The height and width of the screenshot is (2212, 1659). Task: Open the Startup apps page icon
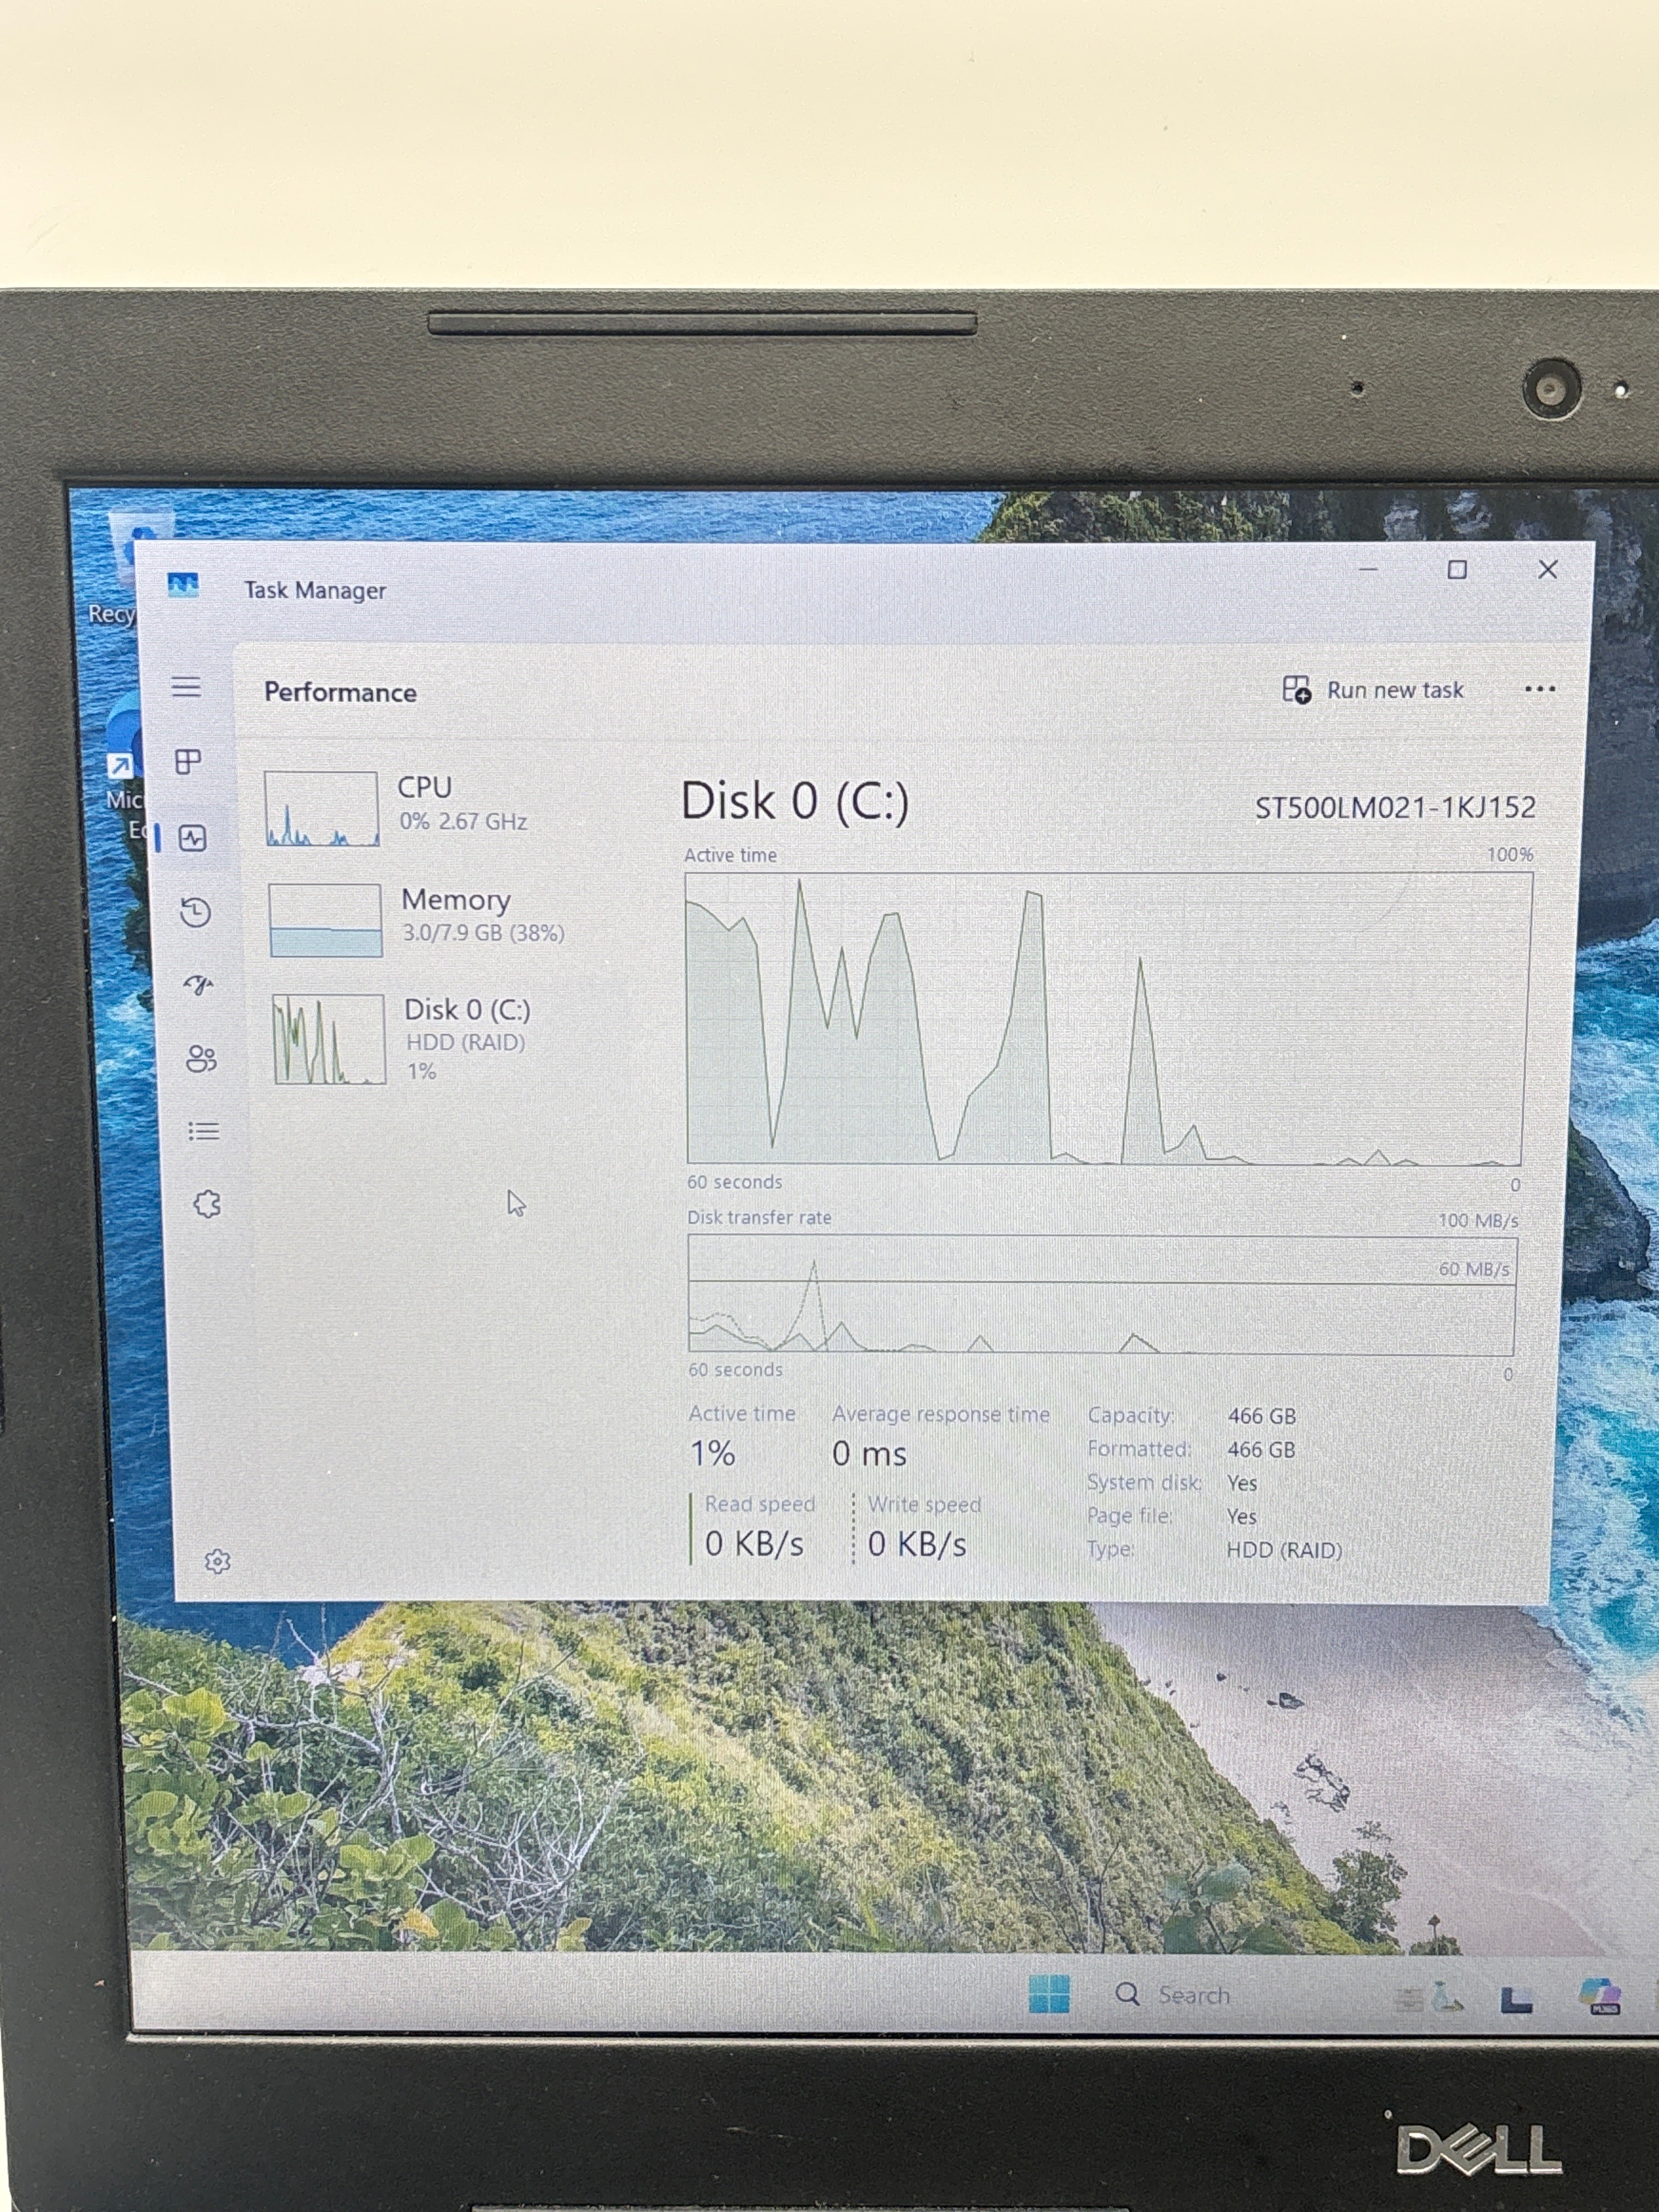(x=198, y=985)
